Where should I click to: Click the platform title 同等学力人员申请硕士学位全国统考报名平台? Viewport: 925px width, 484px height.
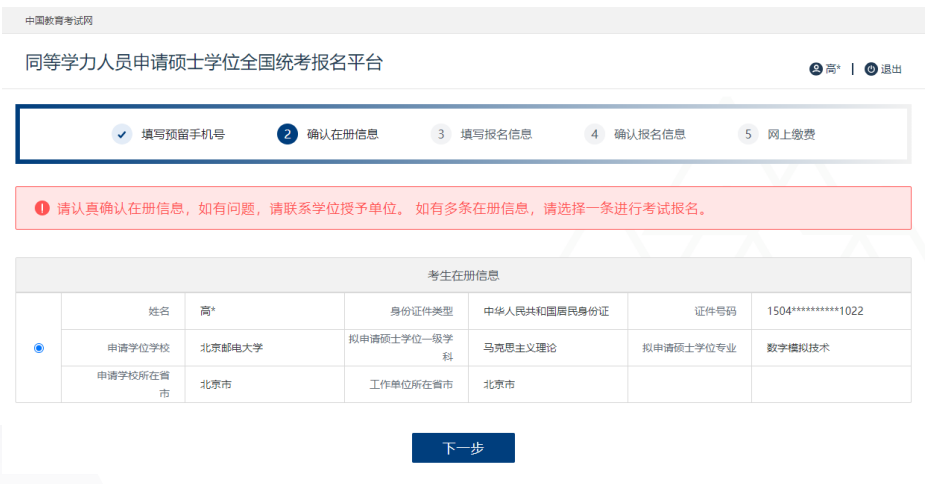point(204,62)
